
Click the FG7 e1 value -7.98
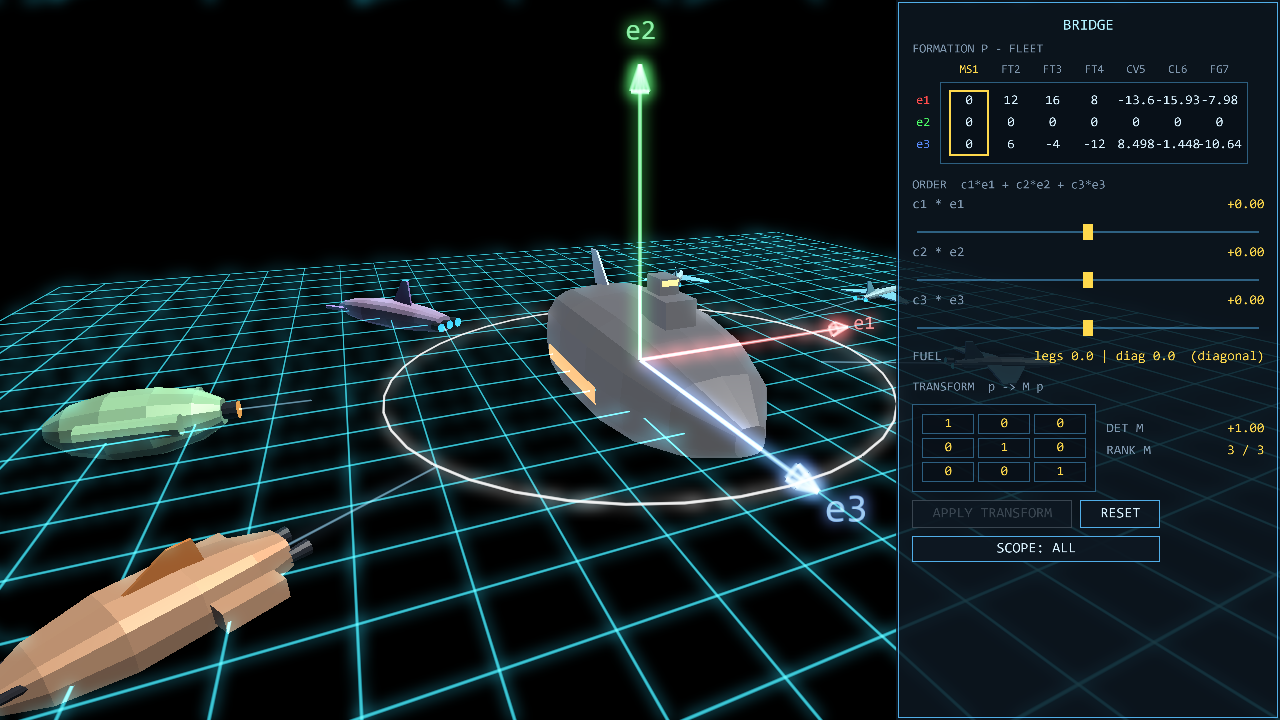coord(1219,100)
